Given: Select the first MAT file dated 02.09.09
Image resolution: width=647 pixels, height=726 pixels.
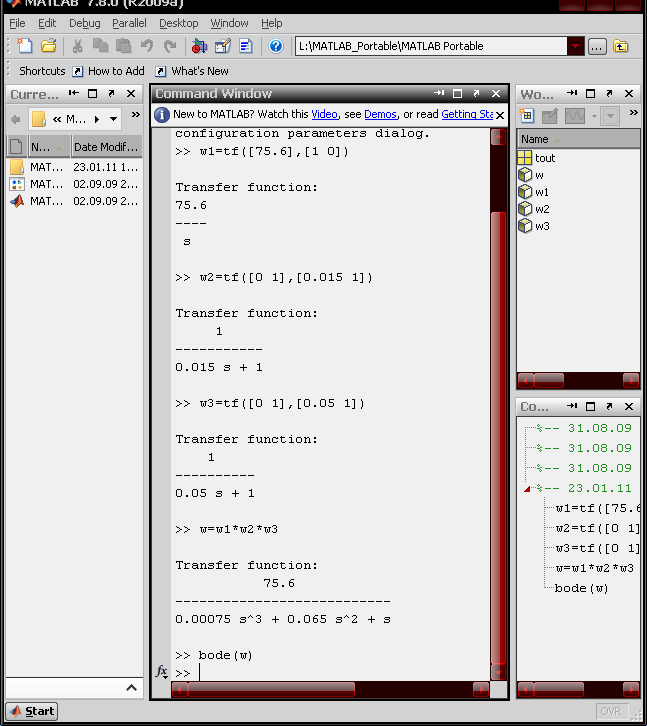Looking at the screenshot, I should click(x=74, y=184).
